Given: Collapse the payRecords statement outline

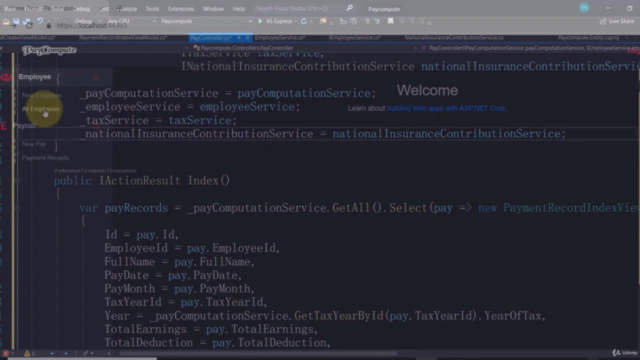Looking at the screenshot, I should 17,208.
